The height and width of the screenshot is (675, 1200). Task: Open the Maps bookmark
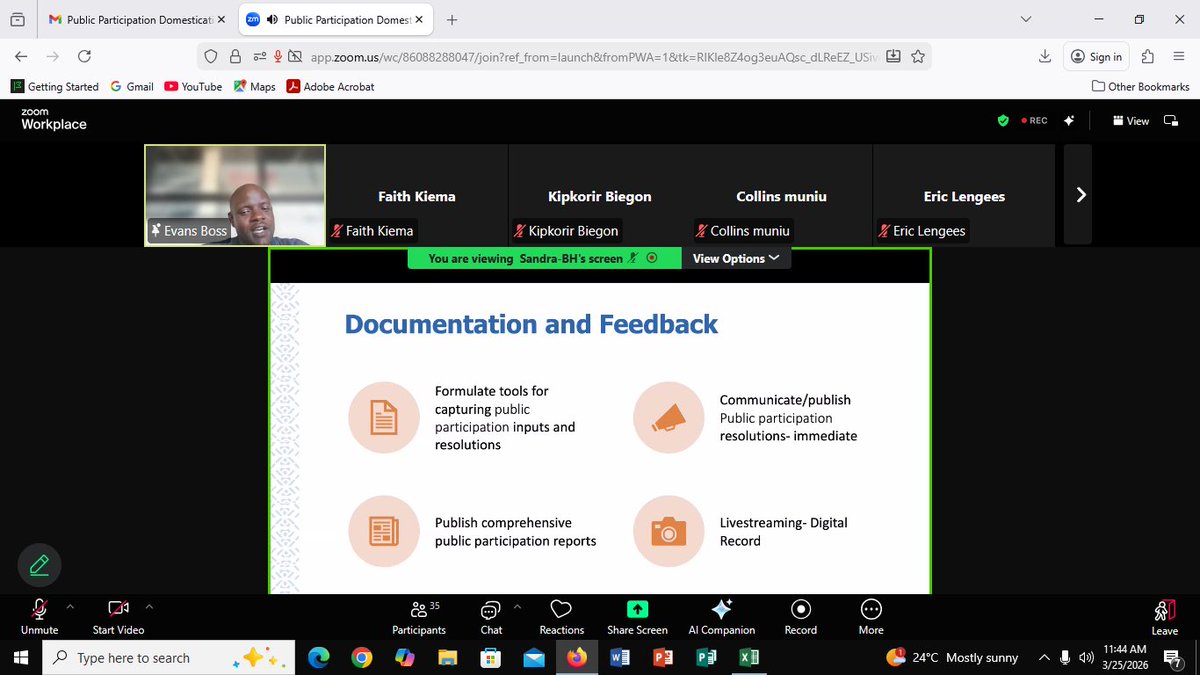[254, 87]
